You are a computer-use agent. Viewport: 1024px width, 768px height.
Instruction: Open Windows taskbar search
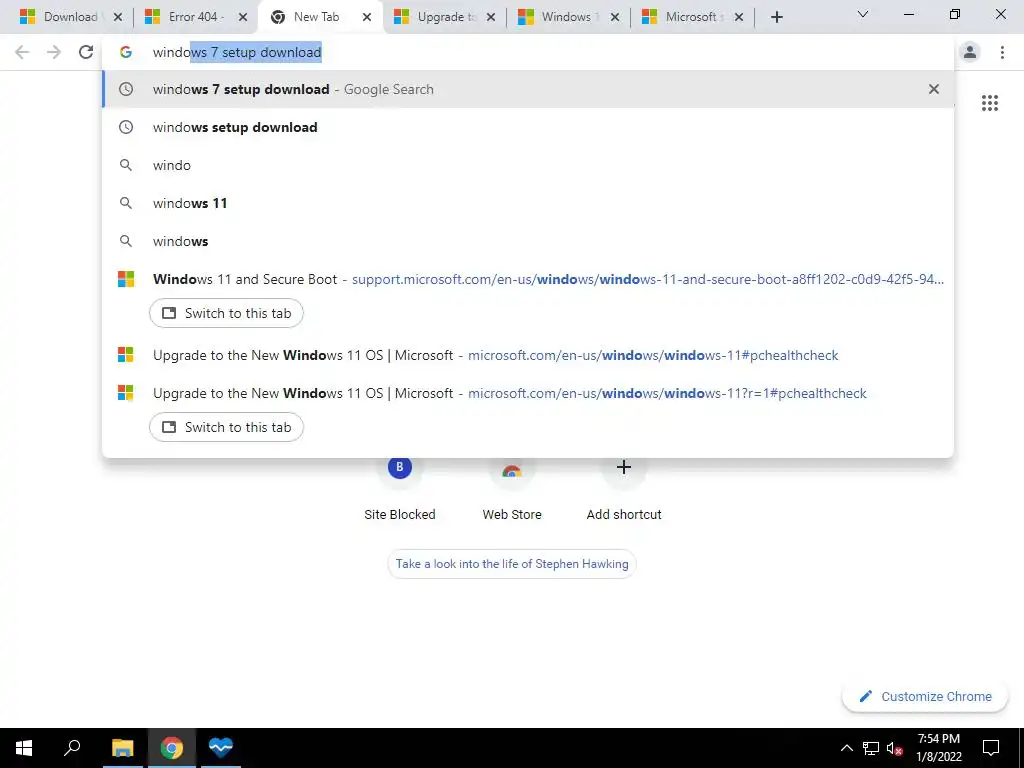pyautogui.click(x=72, y=748)
